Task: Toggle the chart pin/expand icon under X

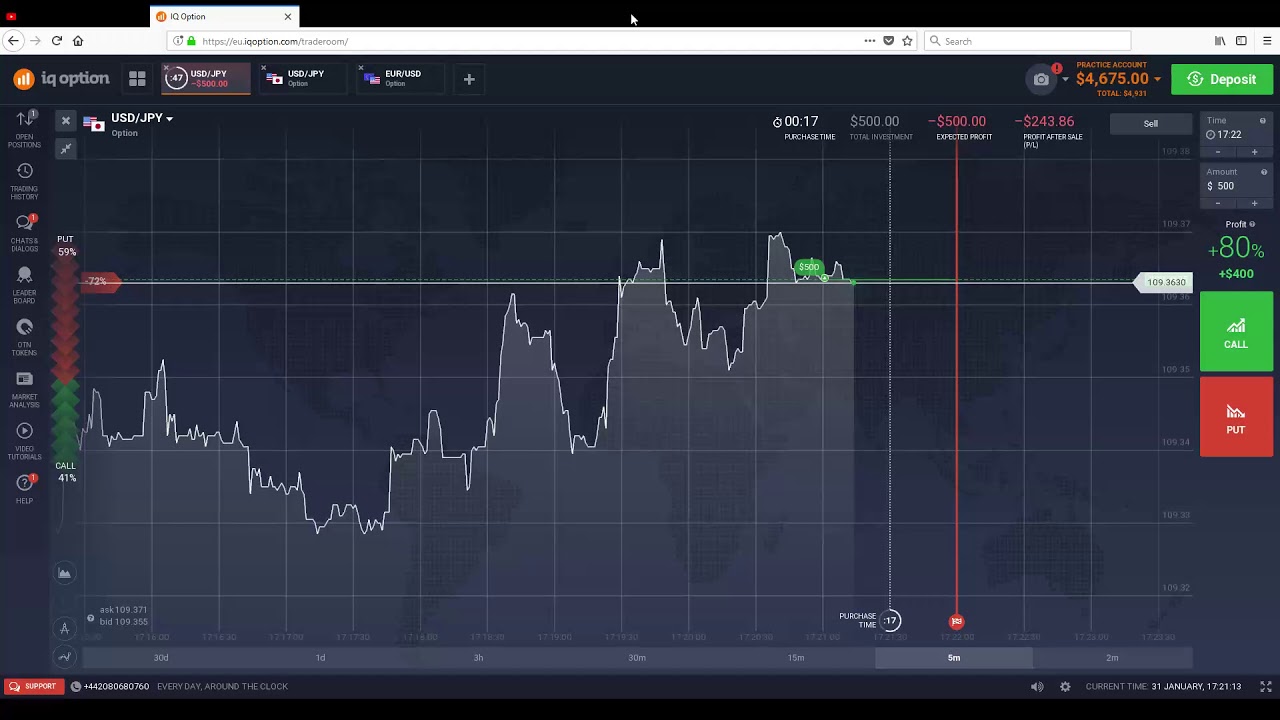Action: tap(66, 149)
